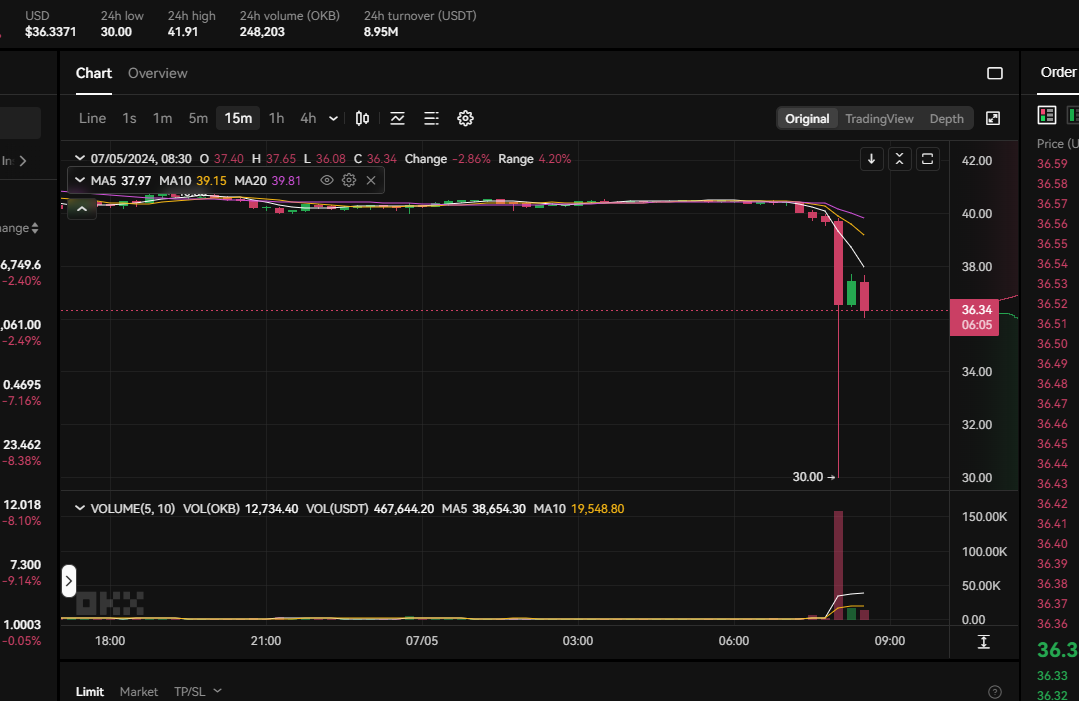Click market row priced 12.018
This screenshot has width=1079, height=701.
tap(21, 512)
